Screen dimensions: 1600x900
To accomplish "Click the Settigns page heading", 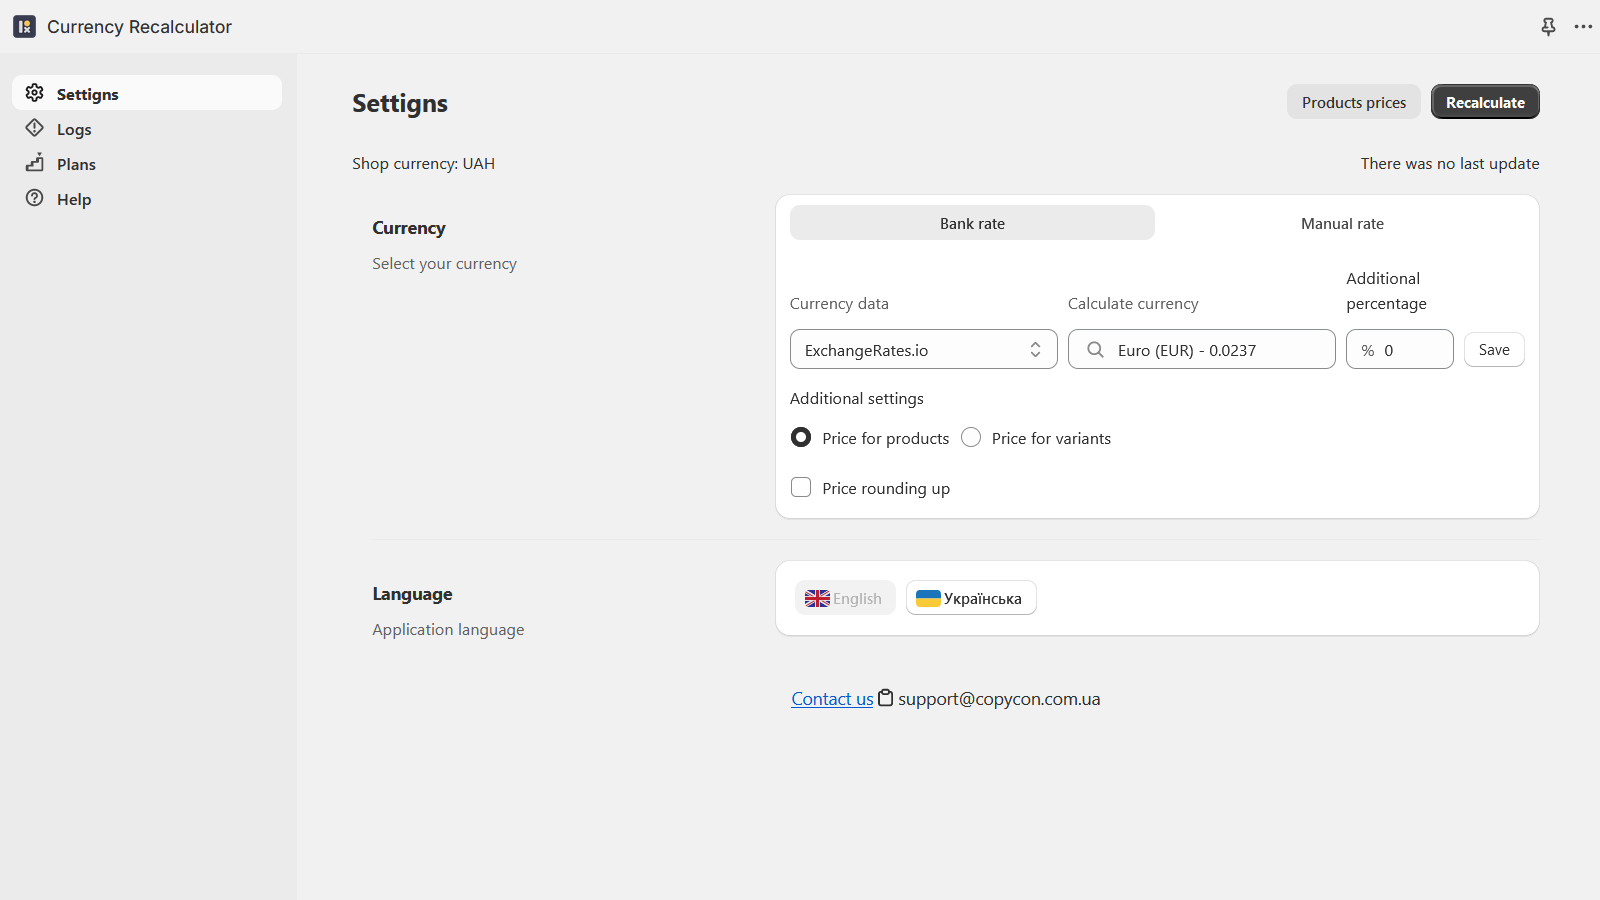I will (400, 104).
